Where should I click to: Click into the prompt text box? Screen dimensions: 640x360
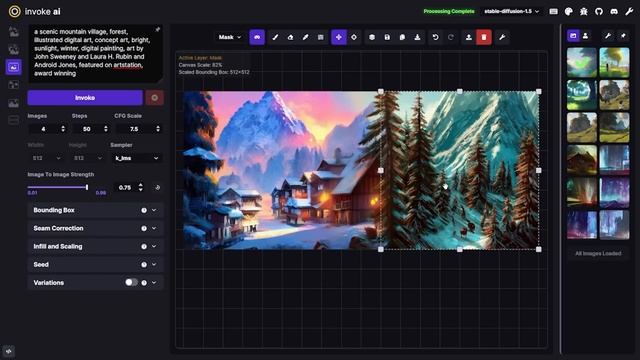96,53
